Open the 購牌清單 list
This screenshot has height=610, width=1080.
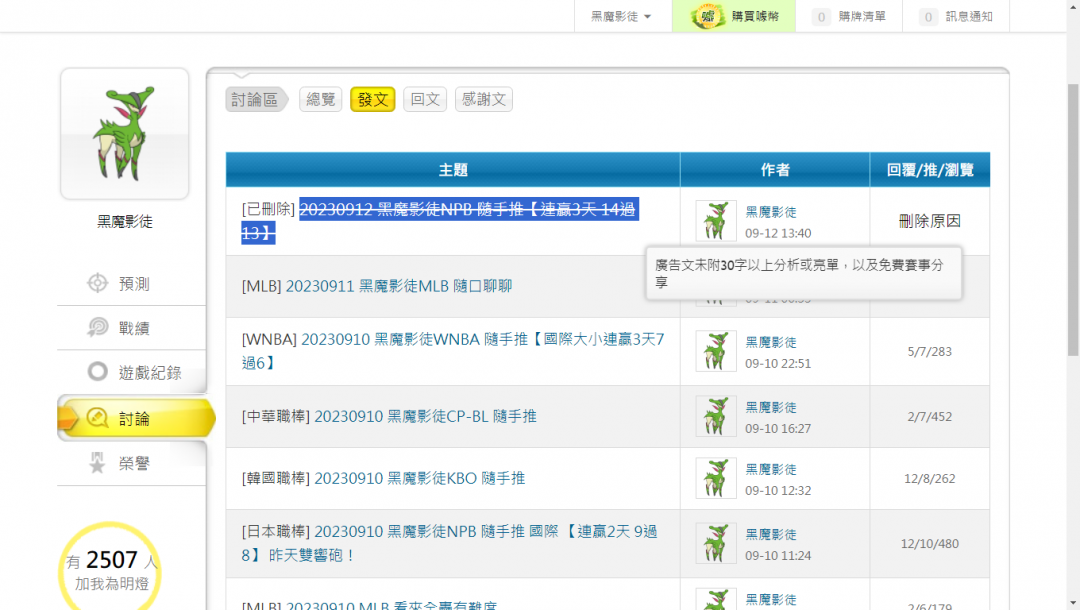click(849, 16)
